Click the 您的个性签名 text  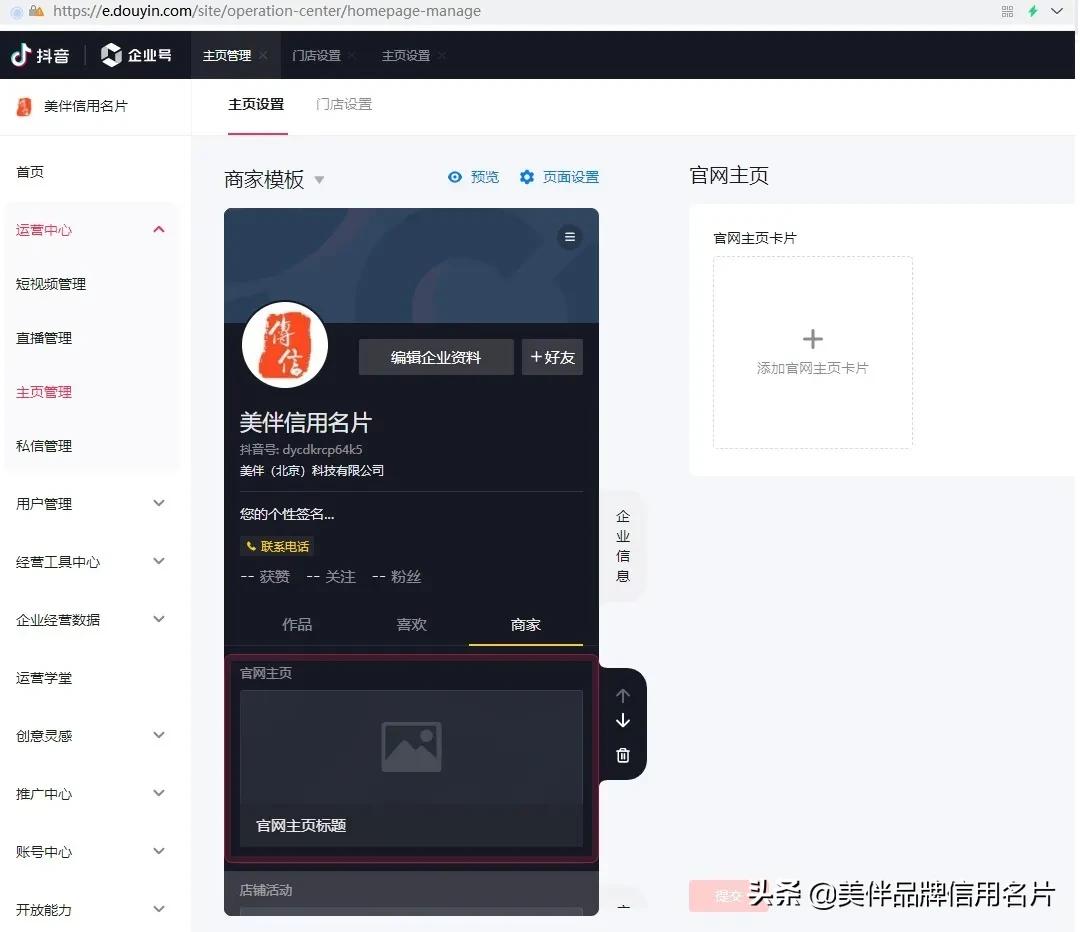click(x=287, y=514)
